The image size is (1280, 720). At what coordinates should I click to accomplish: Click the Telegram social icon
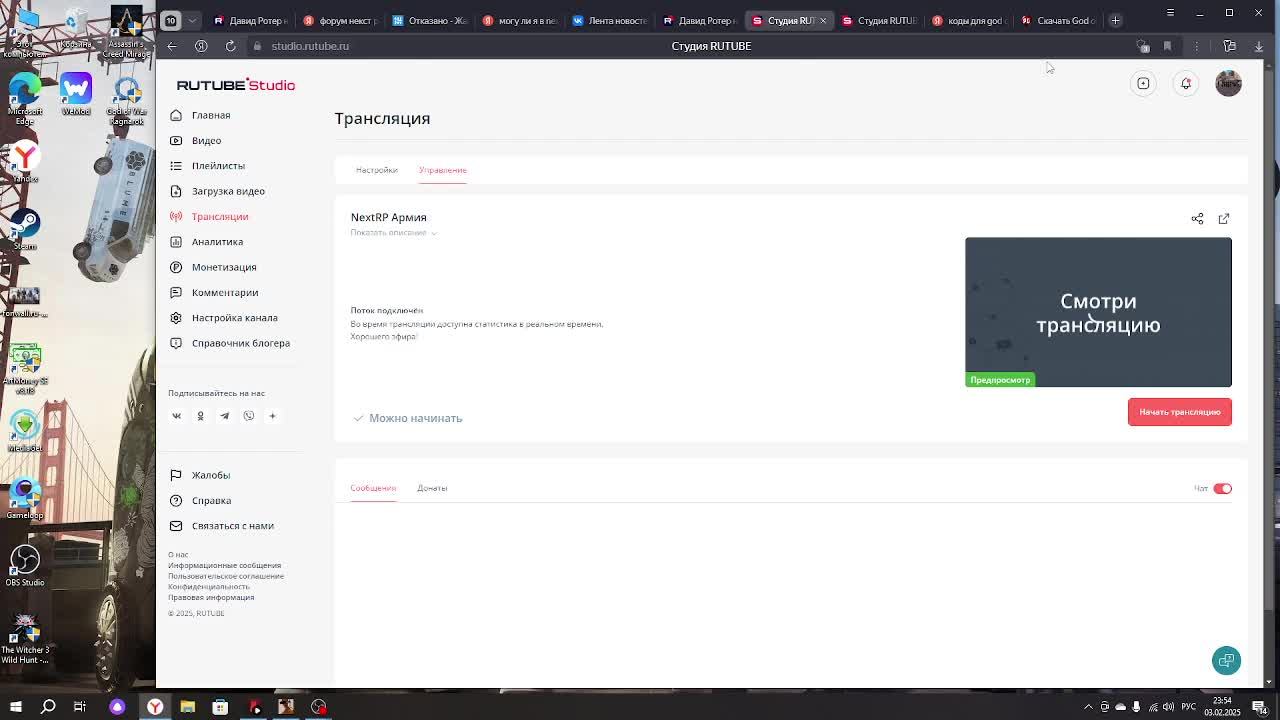(x=224, y=416)
